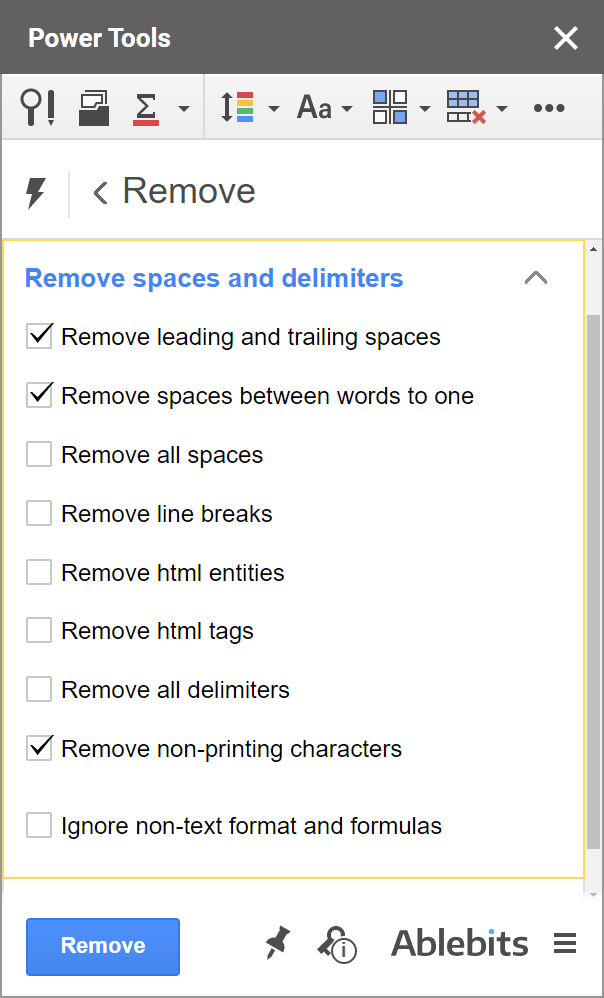Disable Remove non-printing characters
The image size is (604, 998).
[x=38, y=747]
